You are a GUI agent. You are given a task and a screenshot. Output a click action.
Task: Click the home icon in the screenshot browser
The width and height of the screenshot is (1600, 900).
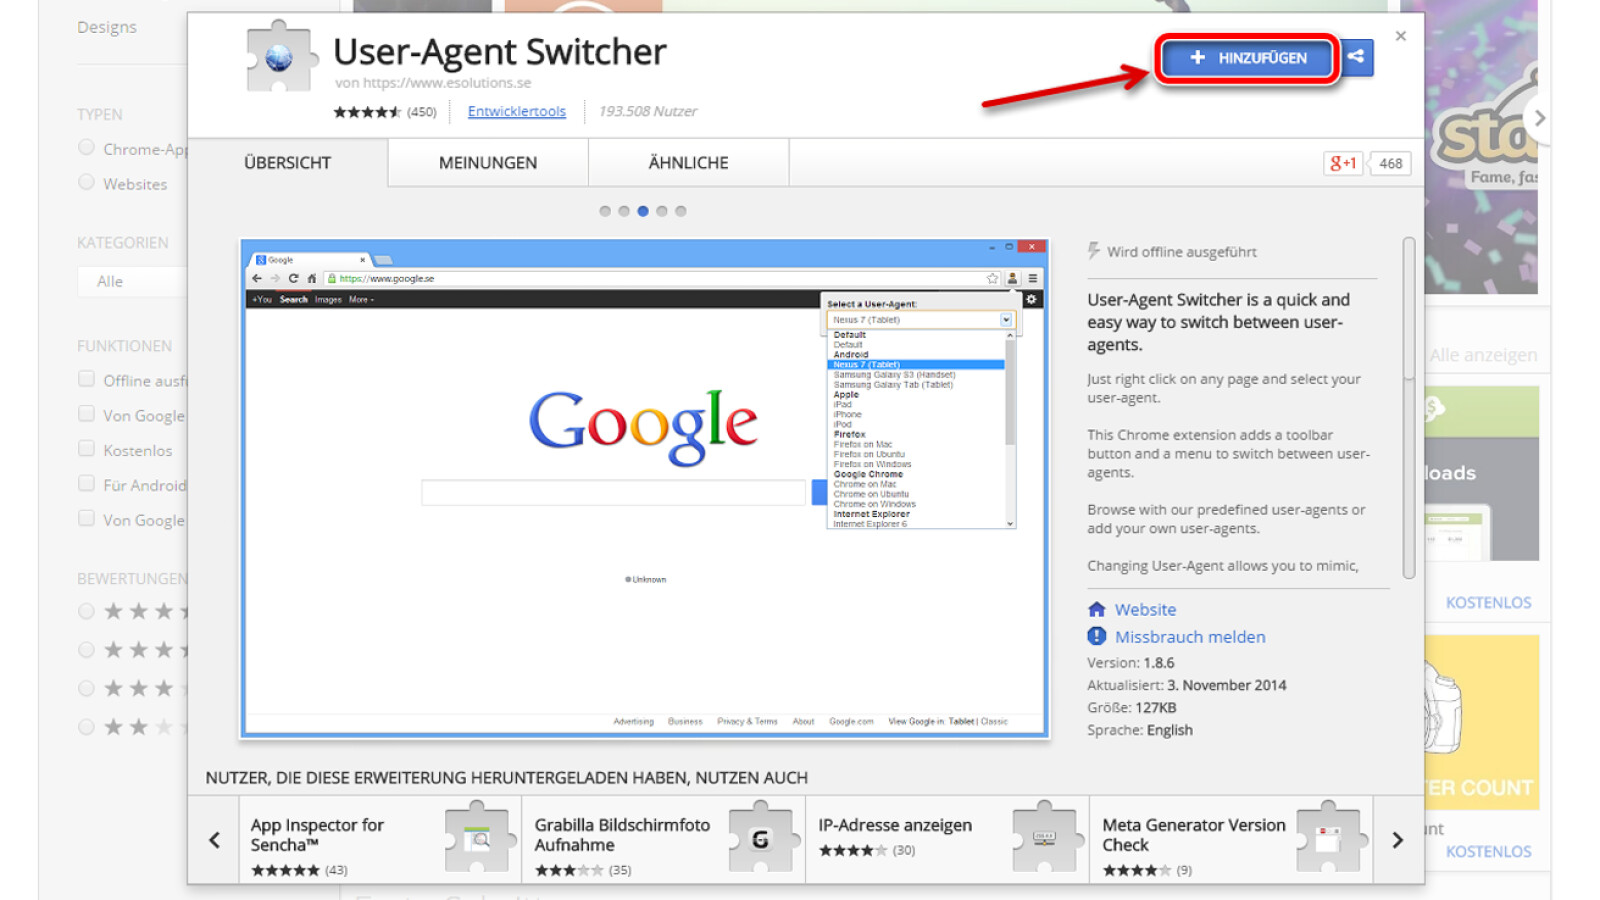(x=311, y=278)
